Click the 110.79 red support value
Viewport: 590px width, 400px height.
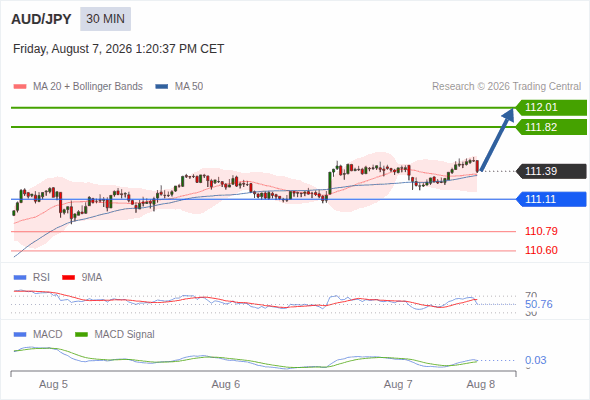click(541, 231)
